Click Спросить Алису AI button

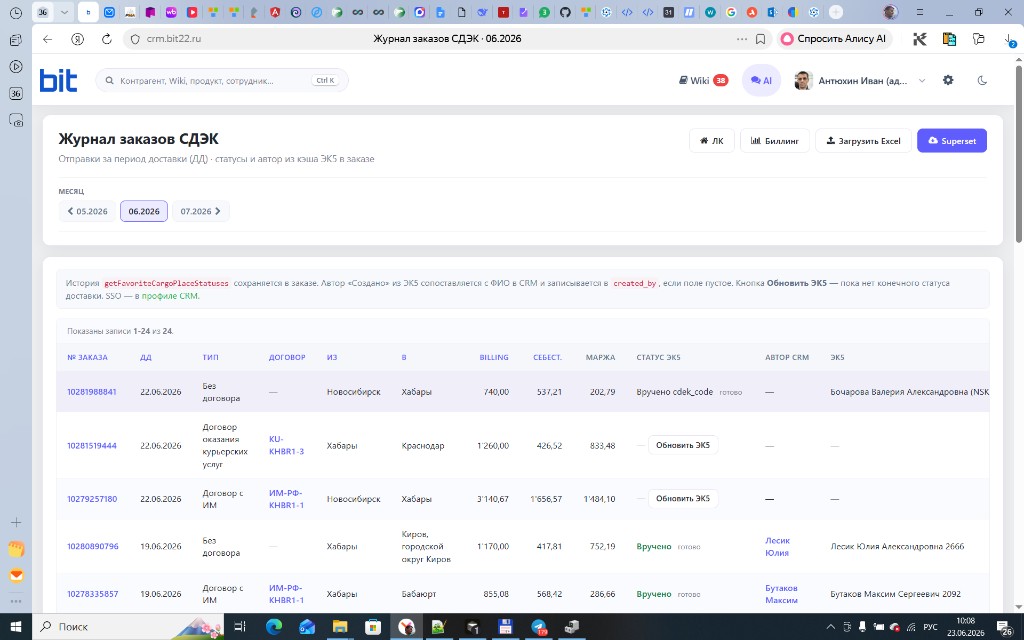[834, 39]
